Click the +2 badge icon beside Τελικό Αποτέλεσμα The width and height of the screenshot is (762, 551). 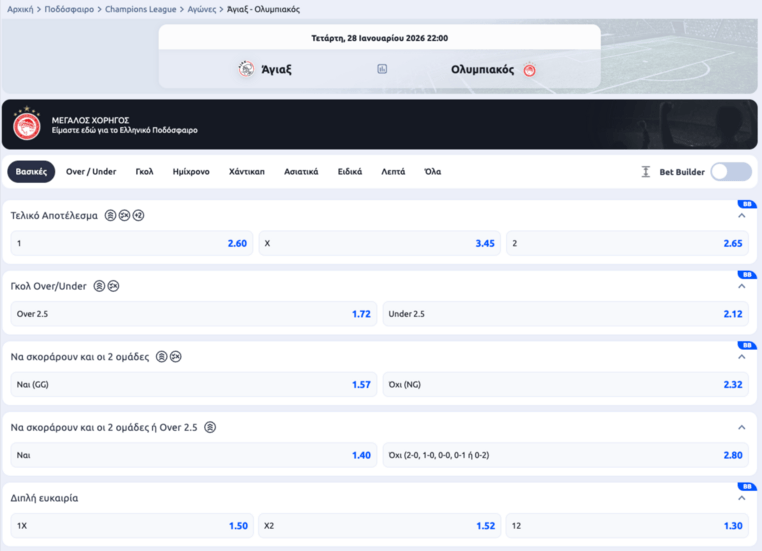coord(138,215)
